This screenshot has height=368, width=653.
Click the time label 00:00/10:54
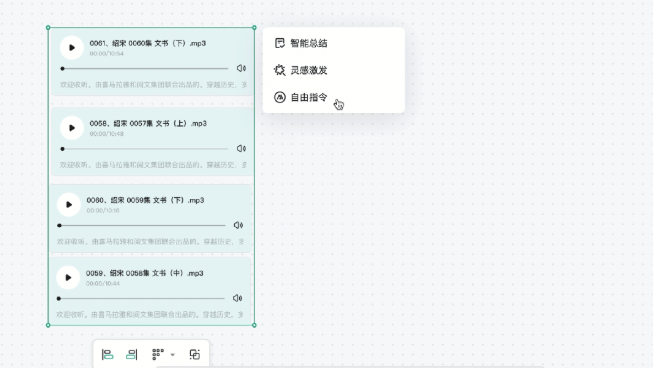(x=107, y=54)
